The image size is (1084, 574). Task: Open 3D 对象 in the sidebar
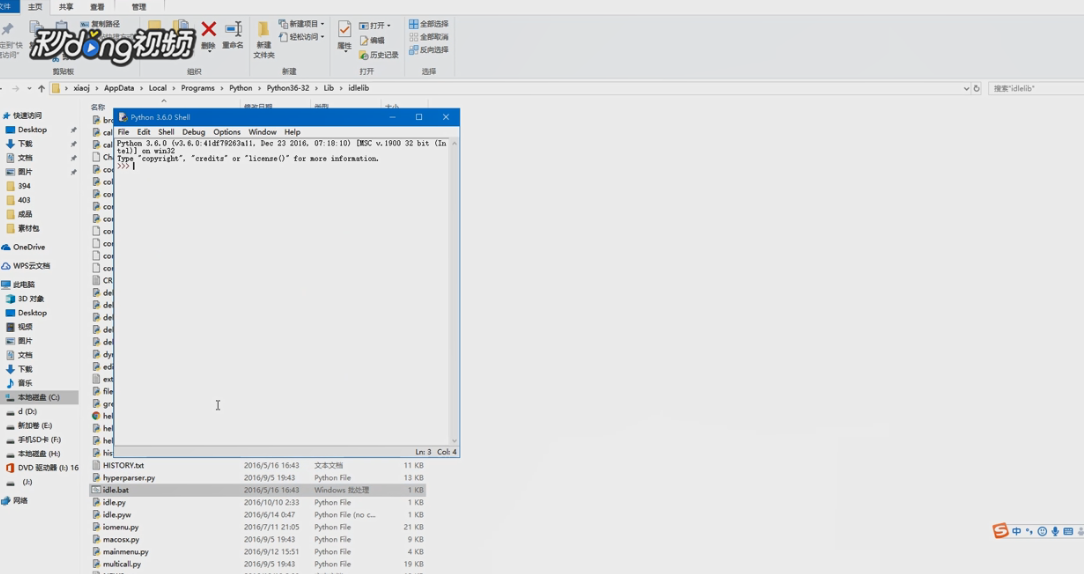pyautogui.click(x=25, y=299)
